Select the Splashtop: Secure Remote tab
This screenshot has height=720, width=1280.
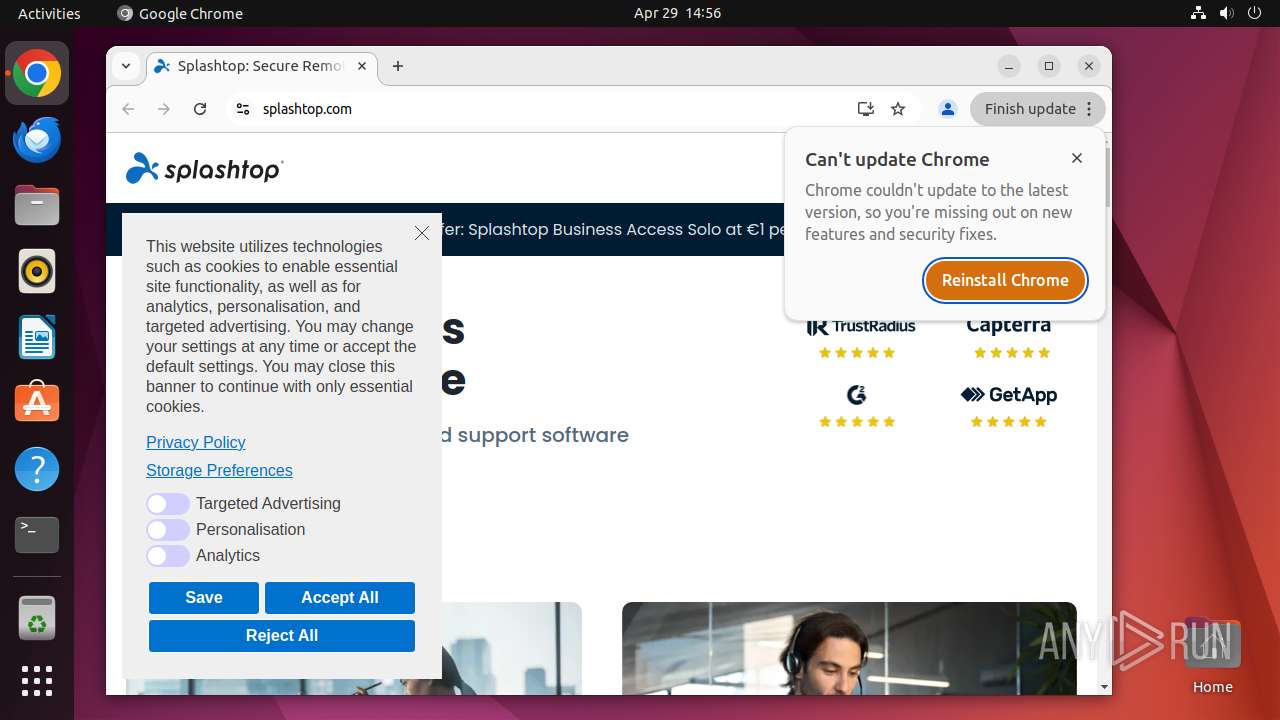coord(260,66)
